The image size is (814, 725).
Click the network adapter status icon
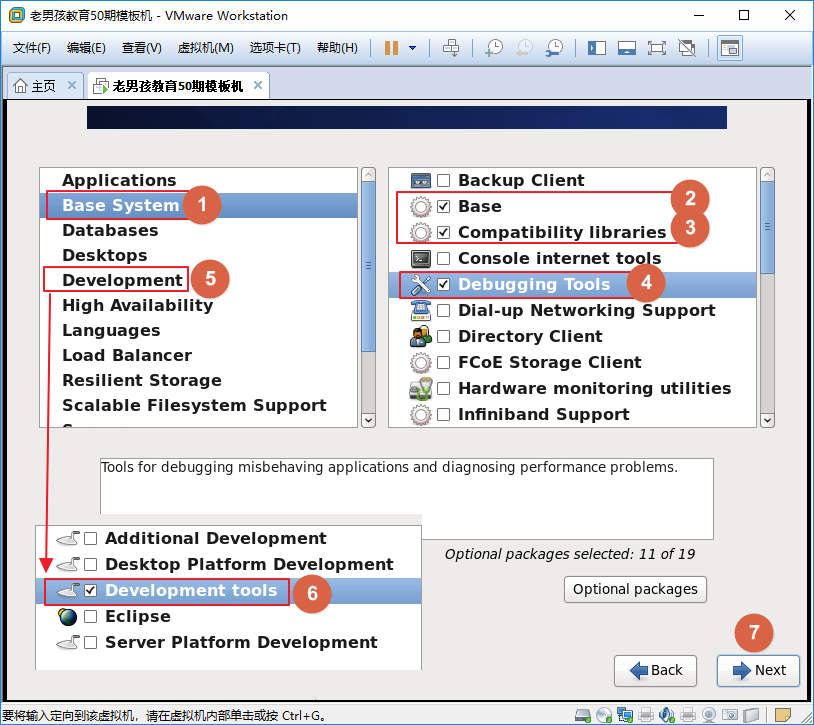pyautogui.click(x=625, y=715)
